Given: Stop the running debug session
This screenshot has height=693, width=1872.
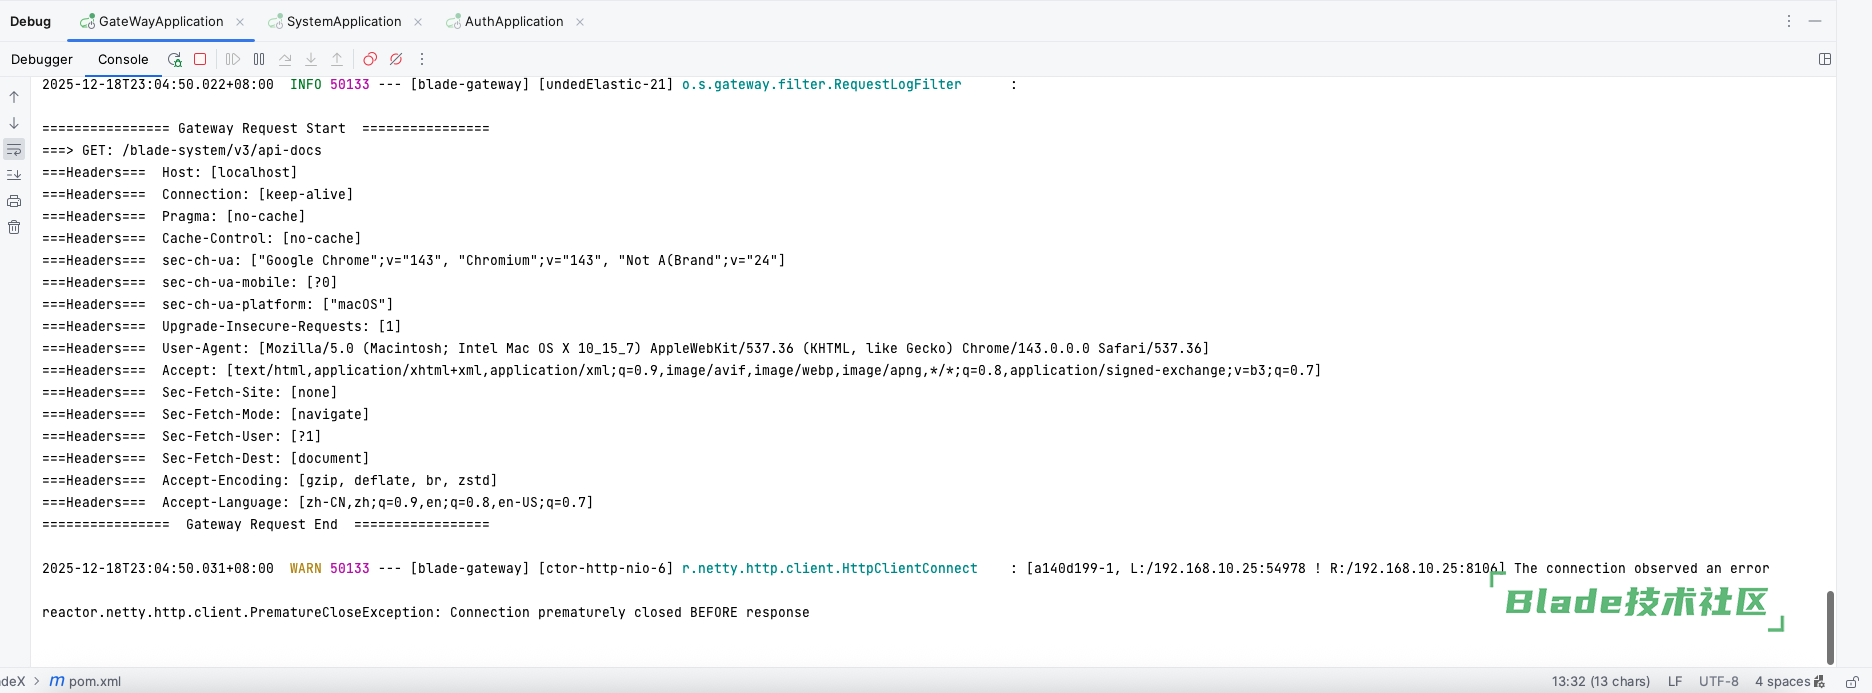Looking at the screenshot, I should point(200,60).
